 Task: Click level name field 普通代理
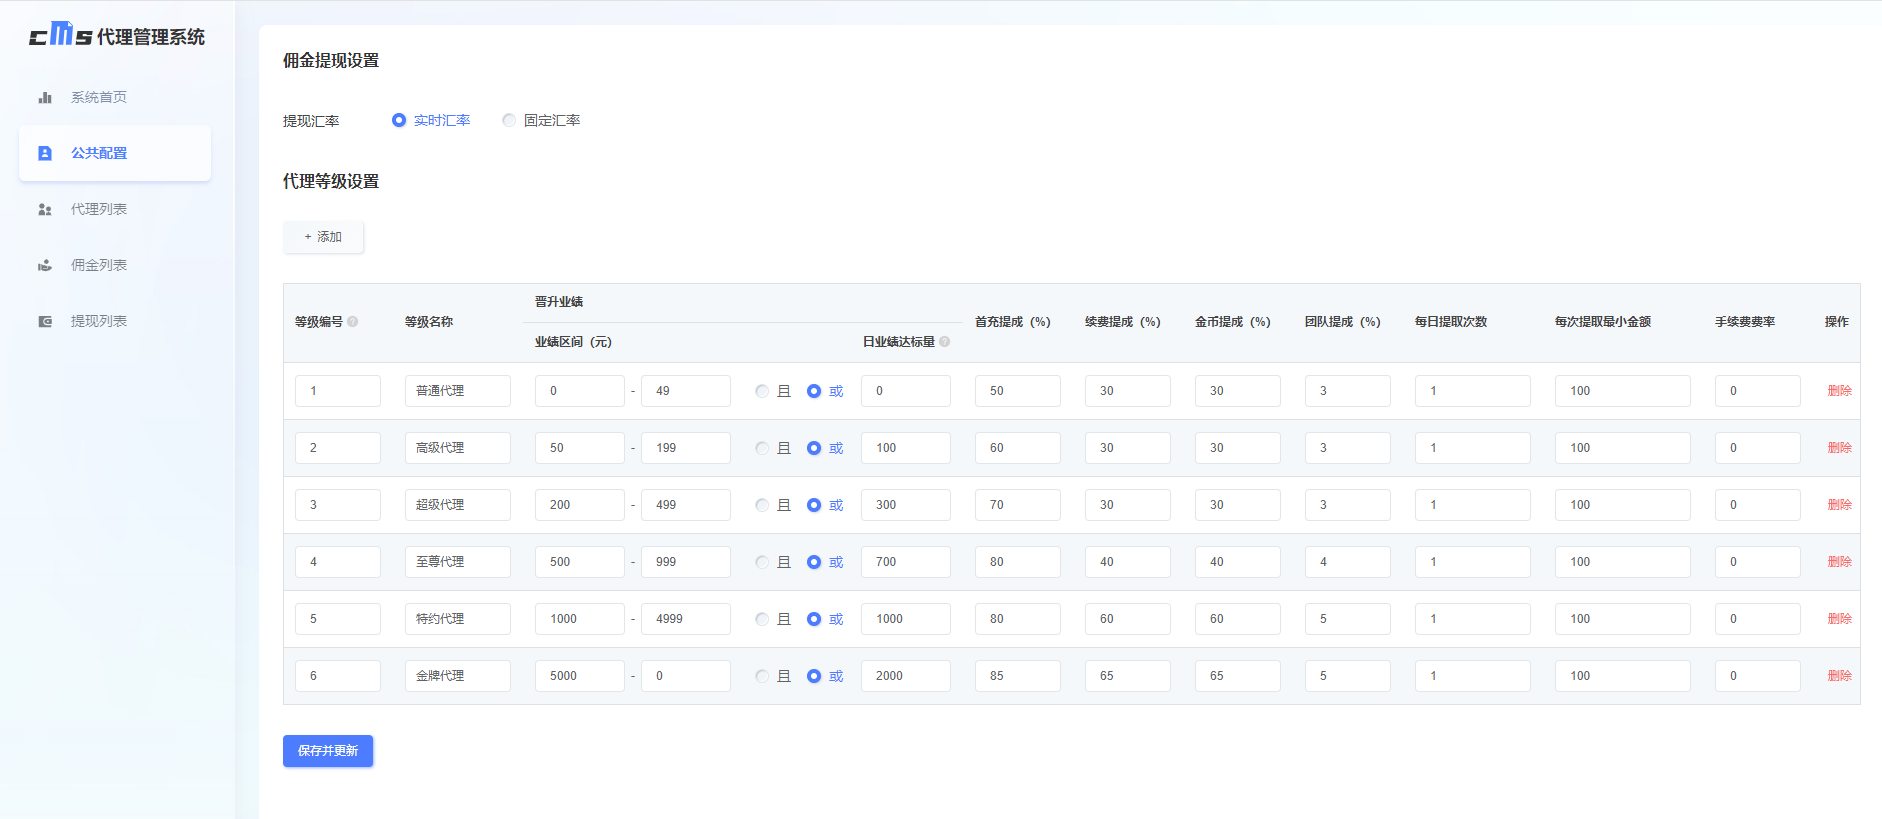click(458, 391)
